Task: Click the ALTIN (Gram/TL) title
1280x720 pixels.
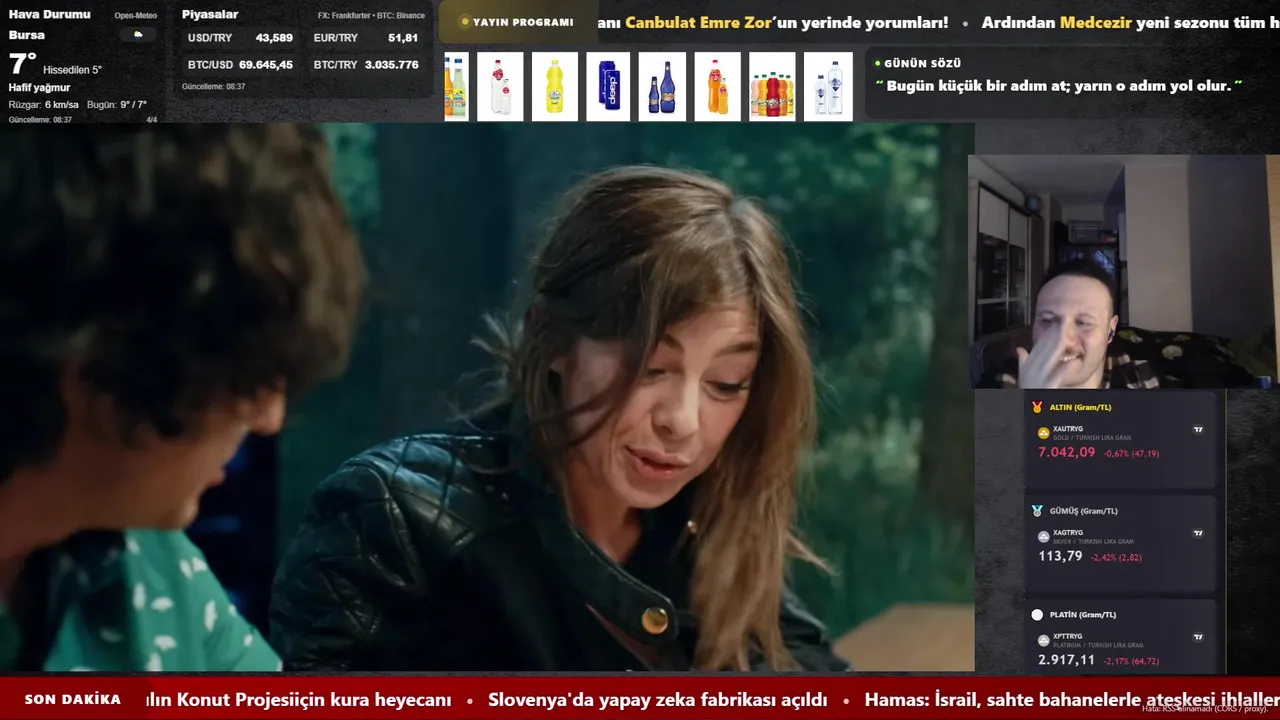Action: click(1080, 407)
